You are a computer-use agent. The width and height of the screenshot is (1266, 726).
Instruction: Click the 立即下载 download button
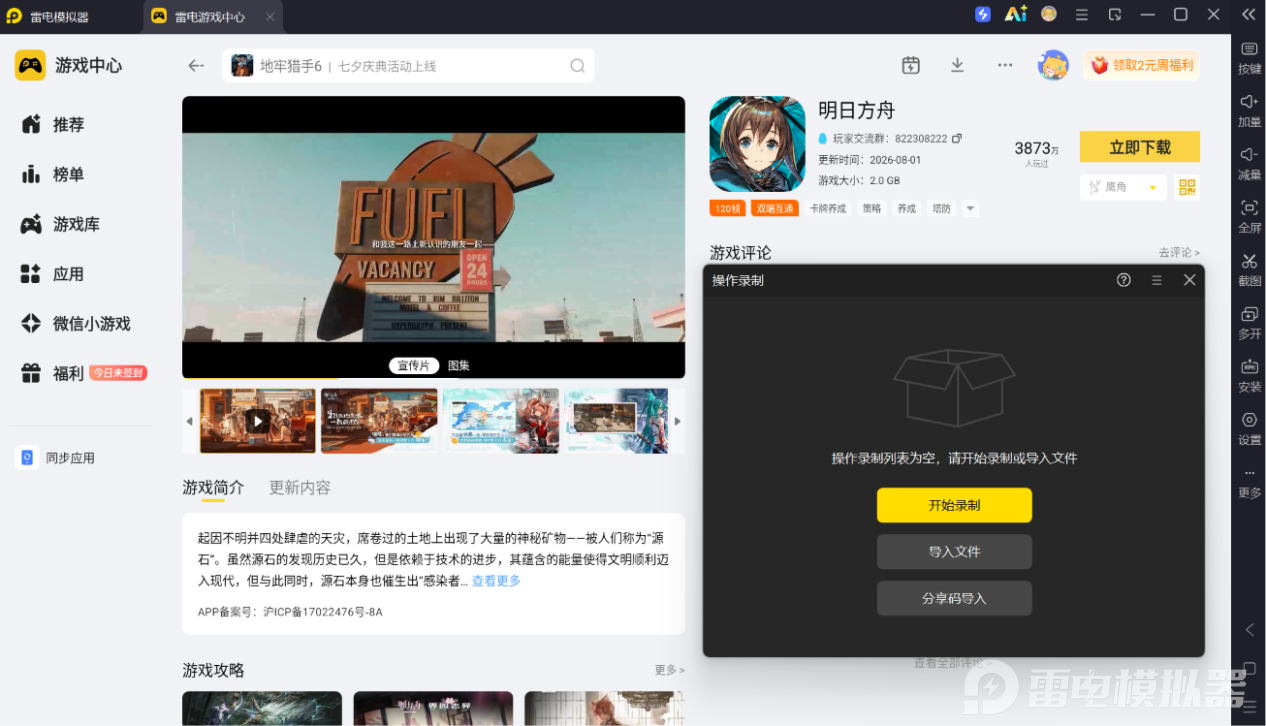1139,147
